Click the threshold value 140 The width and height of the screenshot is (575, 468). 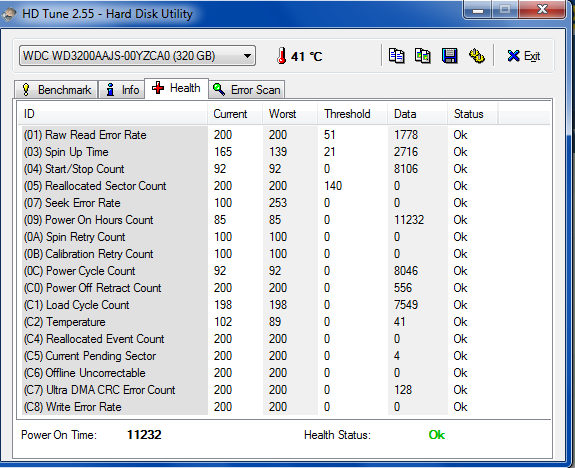point(333,186)
